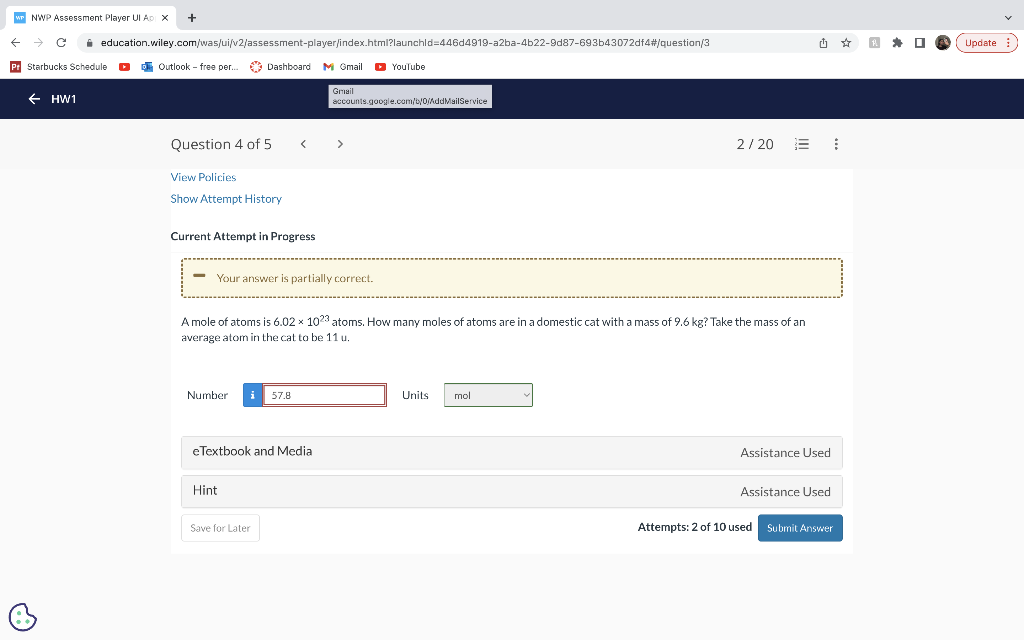Image resolution: width=1024 pixels, height=640 pixels.
Task: Open a new browser tab
Action: click(190, 16)
